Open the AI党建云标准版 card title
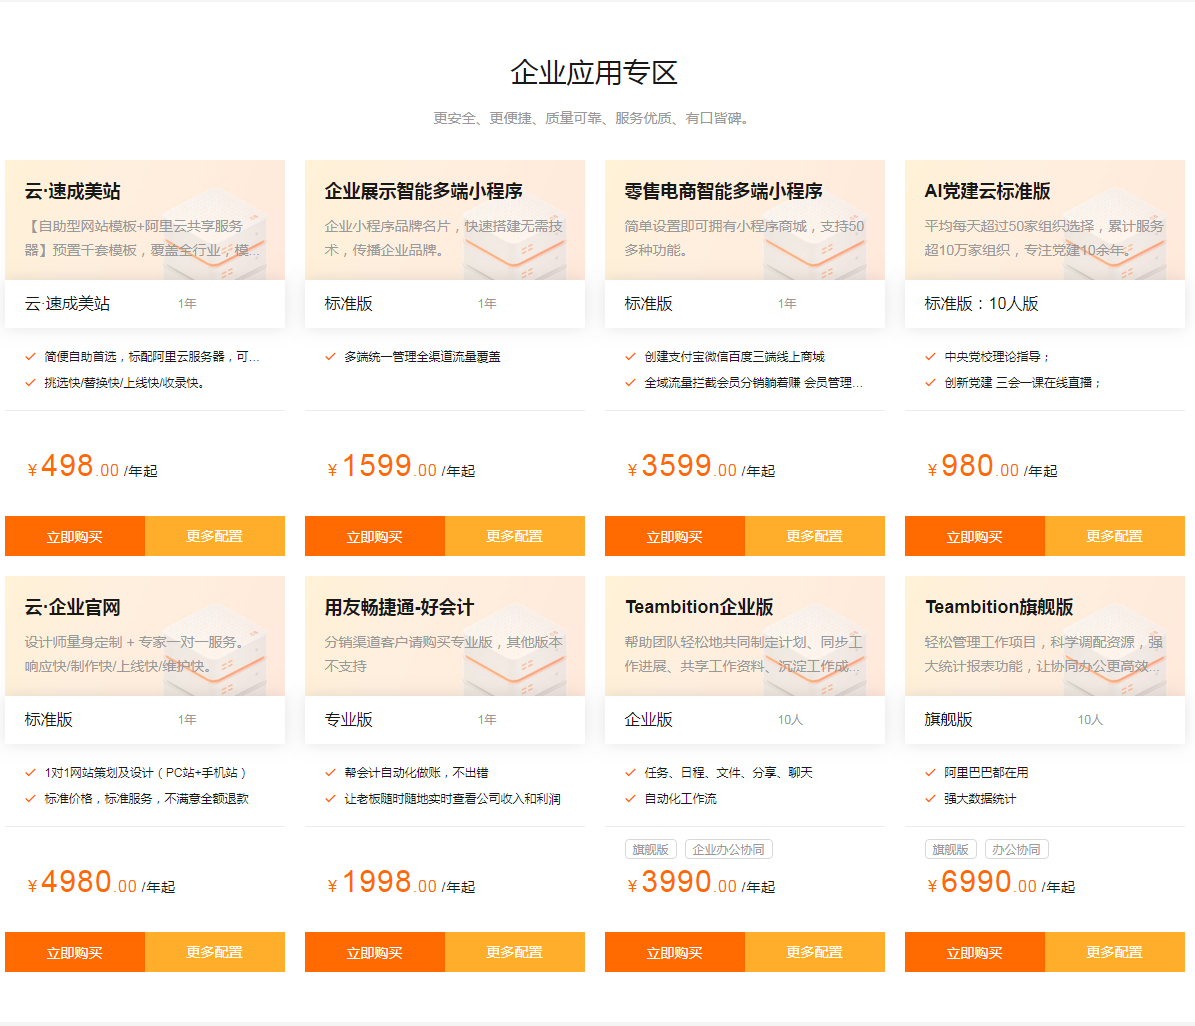Viewport: 1195px width, 1026px height. click(987, 191)
